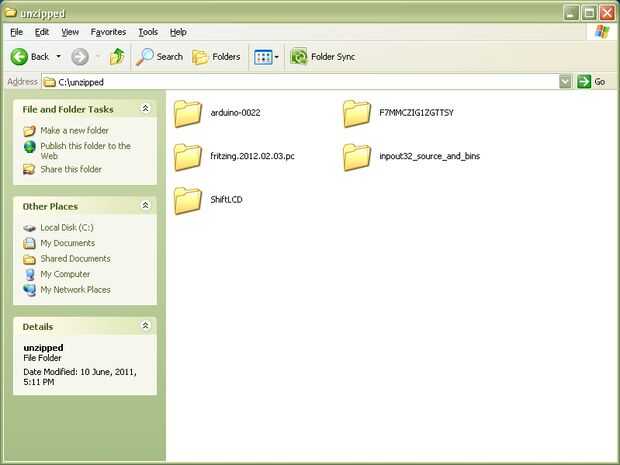Click the green Go arrow icon
Viewport: 620px width, 465px height.
pyautogui.click(x=584, y=82)
